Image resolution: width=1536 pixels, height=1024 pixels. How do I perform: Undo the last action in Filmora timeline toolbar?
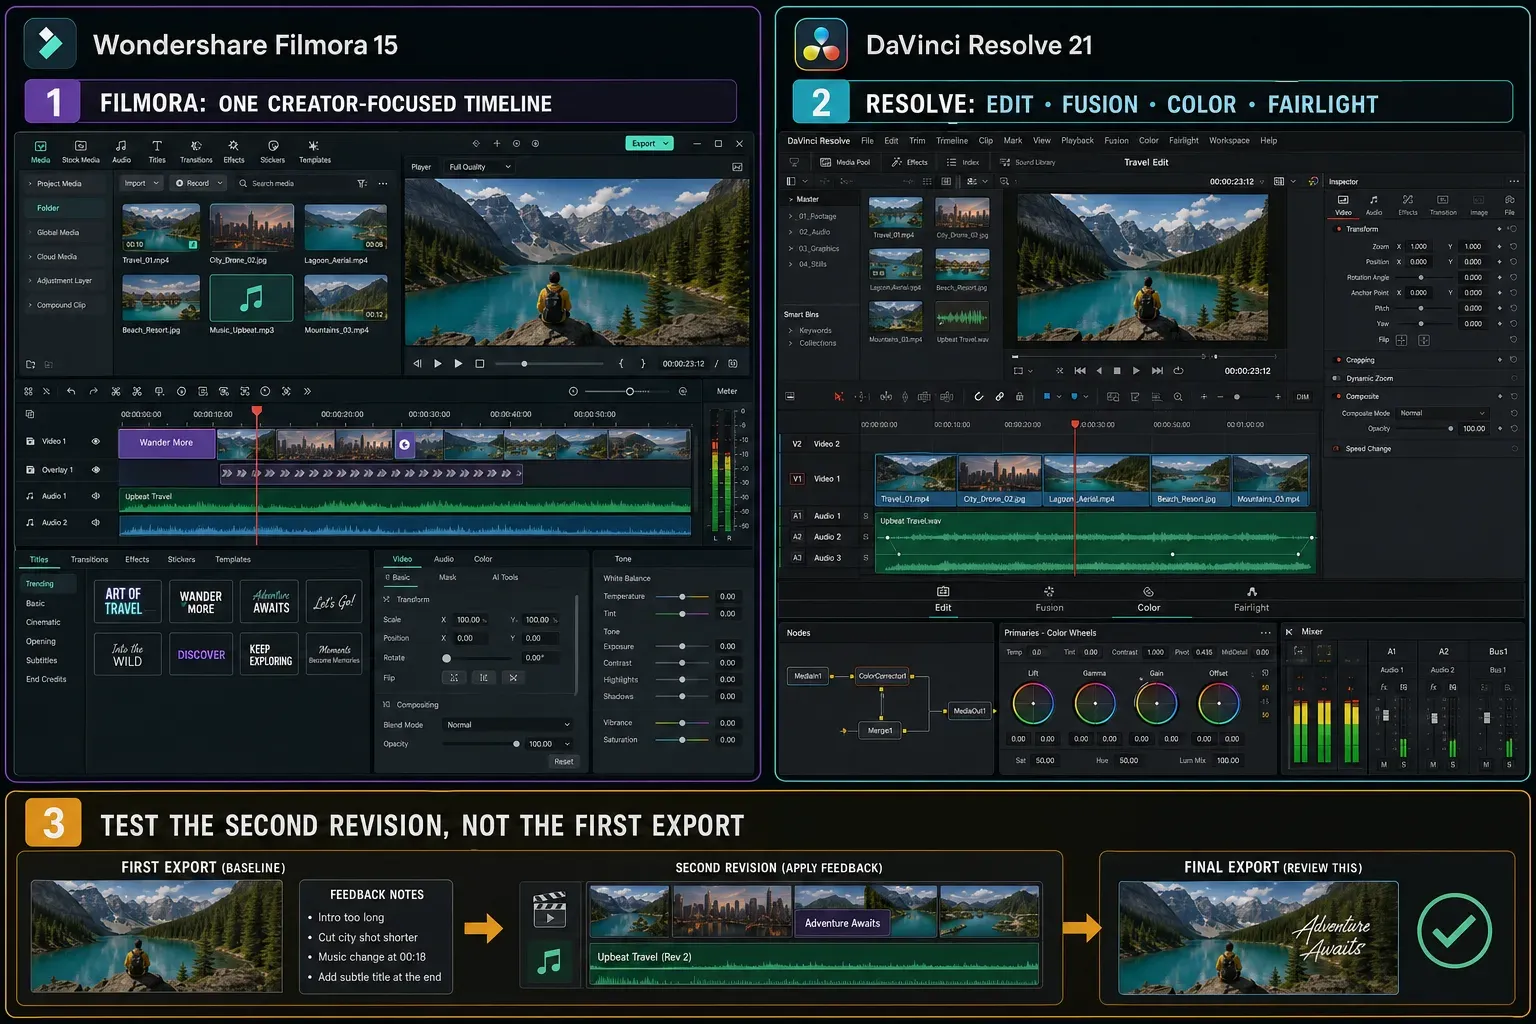click(71, 391)
